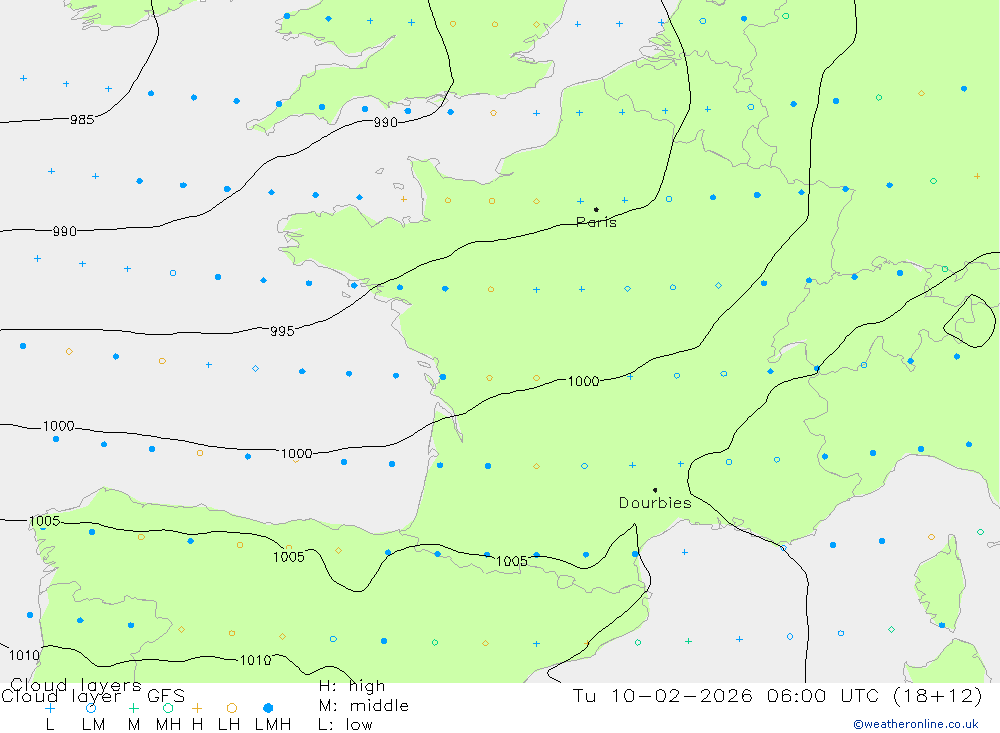Click the orange plus H legend symbol
The height and width of the screenshot is (733, 1000).
click(197, 708)
